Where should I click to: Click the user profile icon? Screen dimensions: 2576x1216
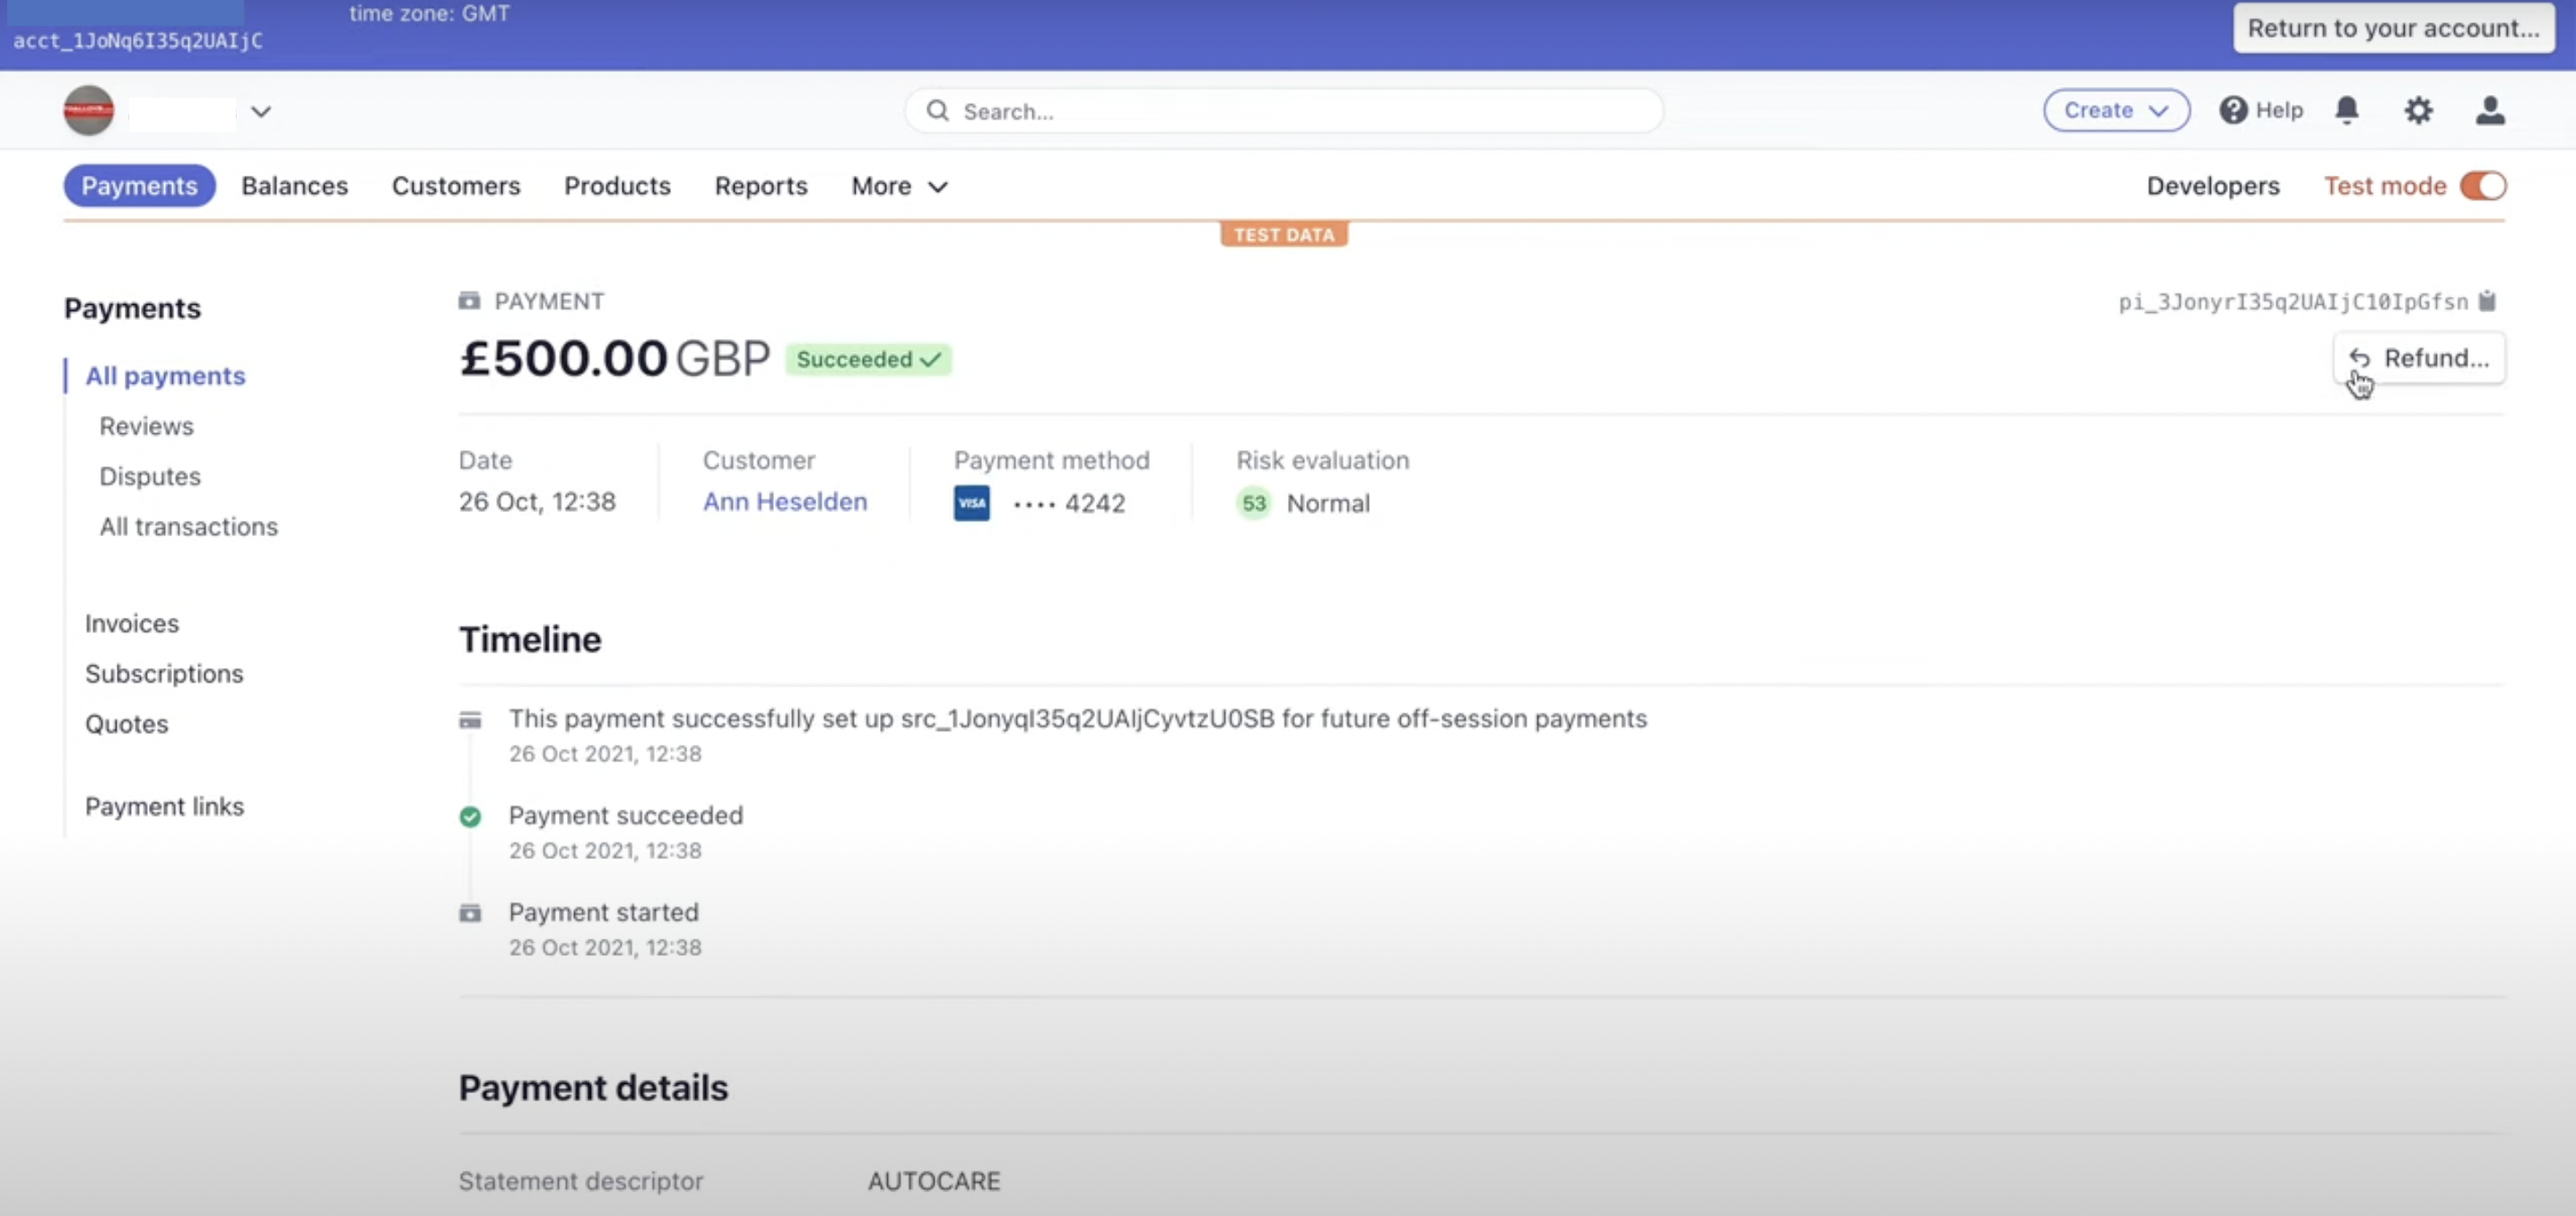(2490, 110)
